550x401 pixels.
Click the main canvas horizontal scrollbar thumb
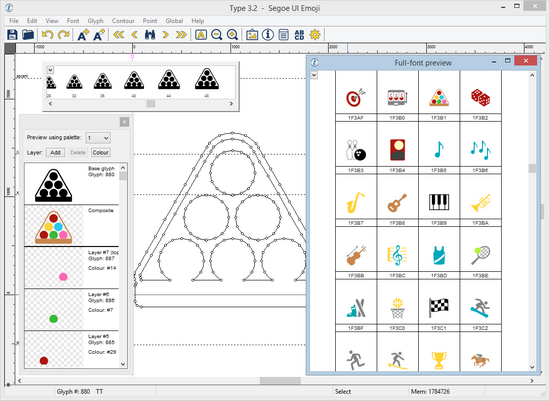[x=280, y=380]
